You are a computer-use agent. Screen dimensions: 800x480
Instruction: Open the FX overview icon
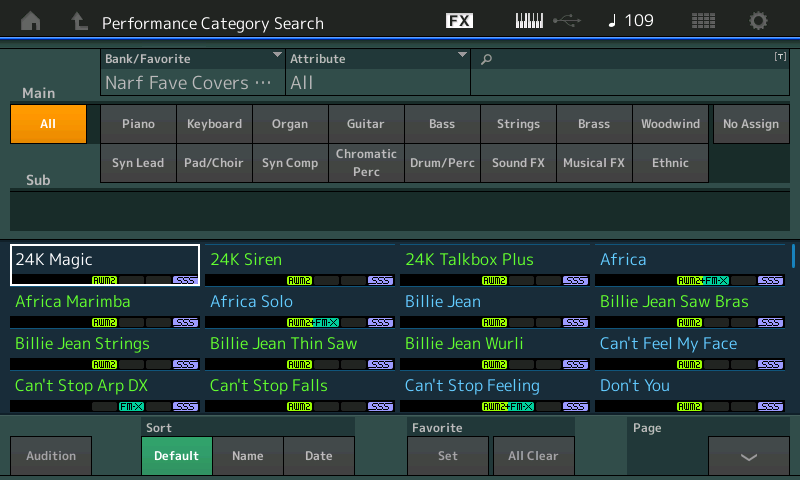pos(459,21)
